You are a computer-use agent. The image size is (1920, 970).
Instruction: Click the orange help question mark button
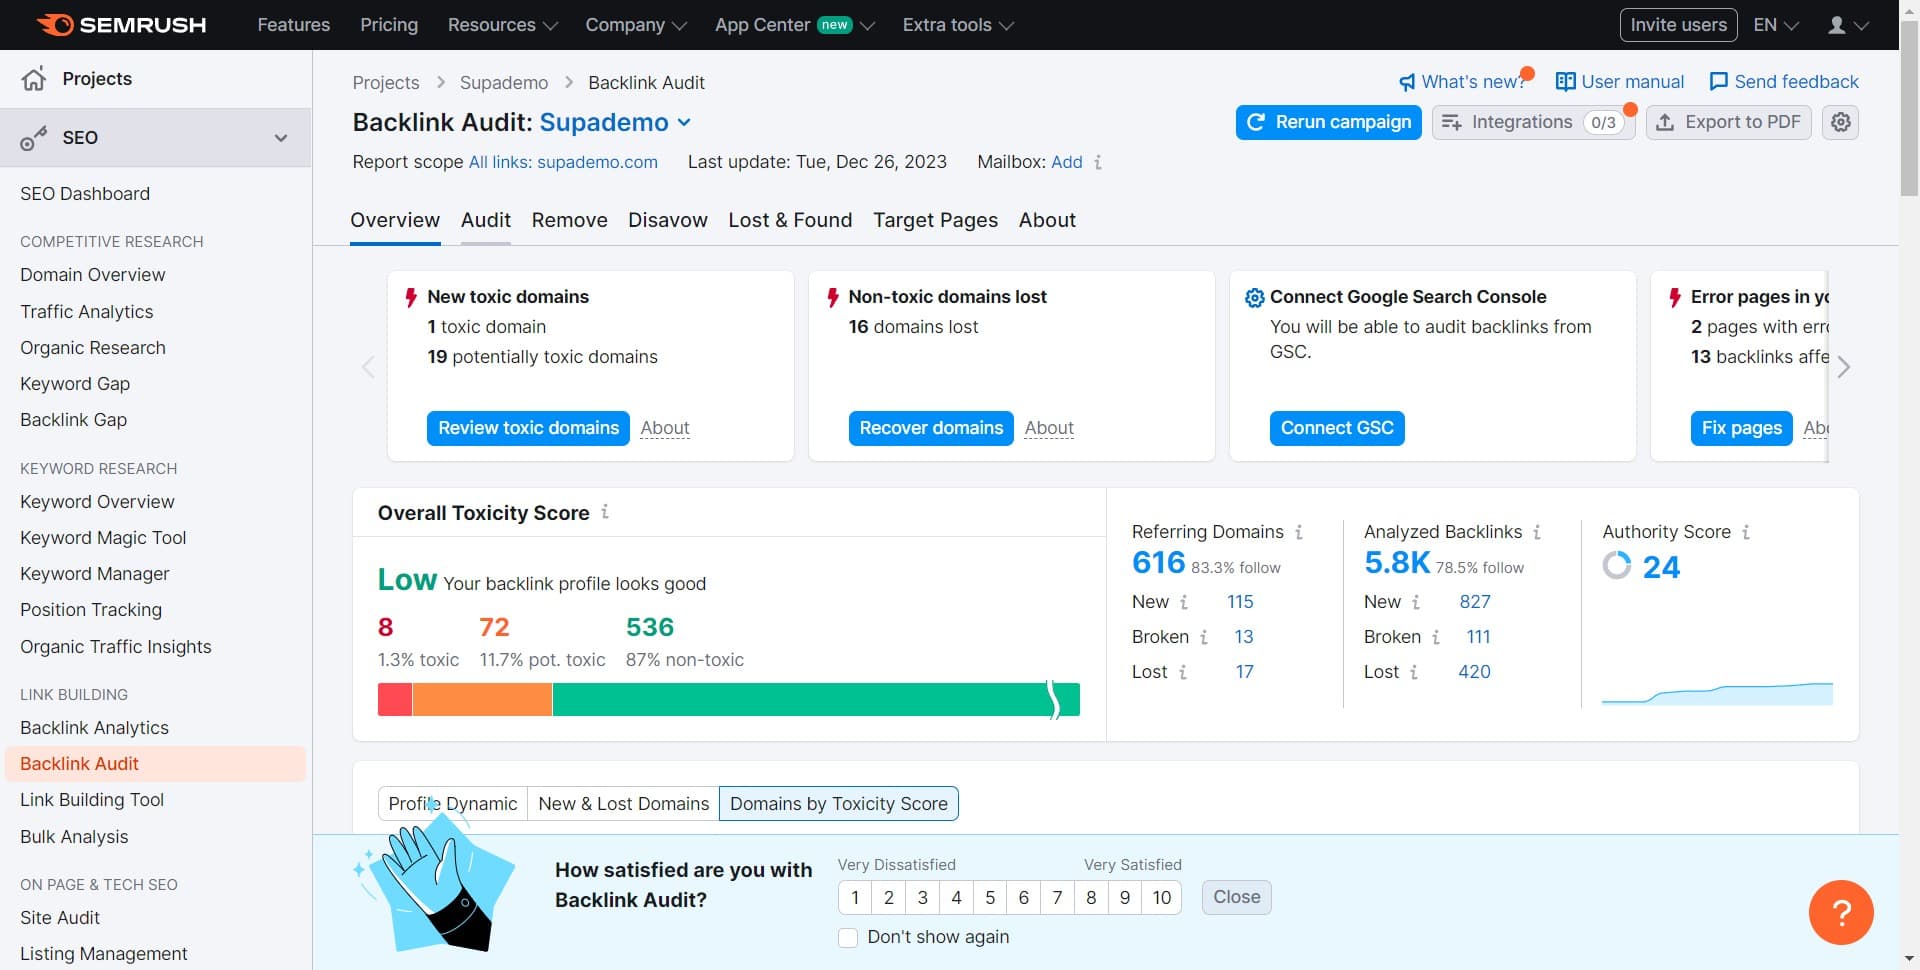[1840, 912]
